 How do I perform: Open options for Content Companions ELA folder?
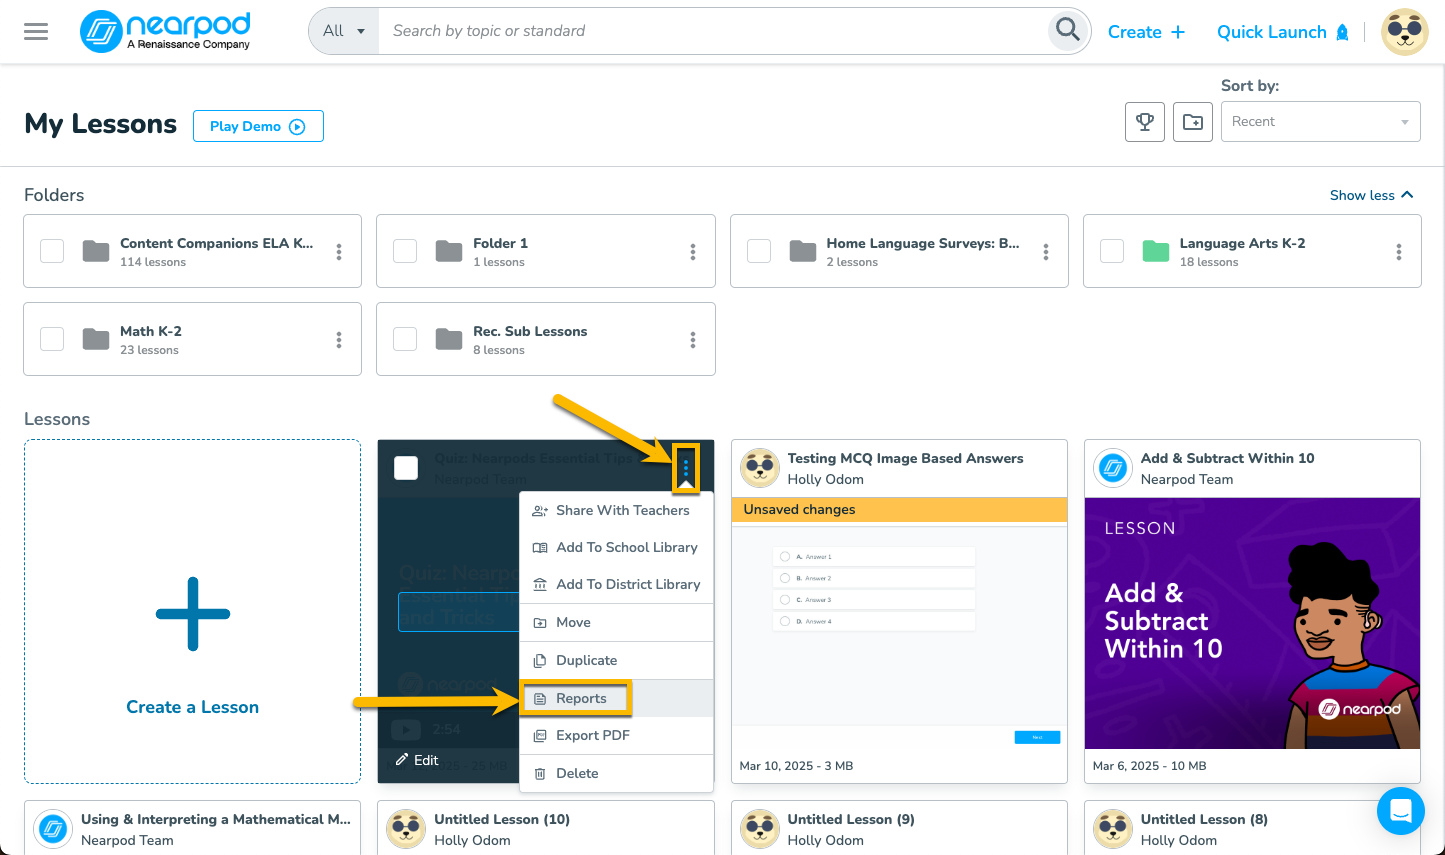(x=339, y=252)
